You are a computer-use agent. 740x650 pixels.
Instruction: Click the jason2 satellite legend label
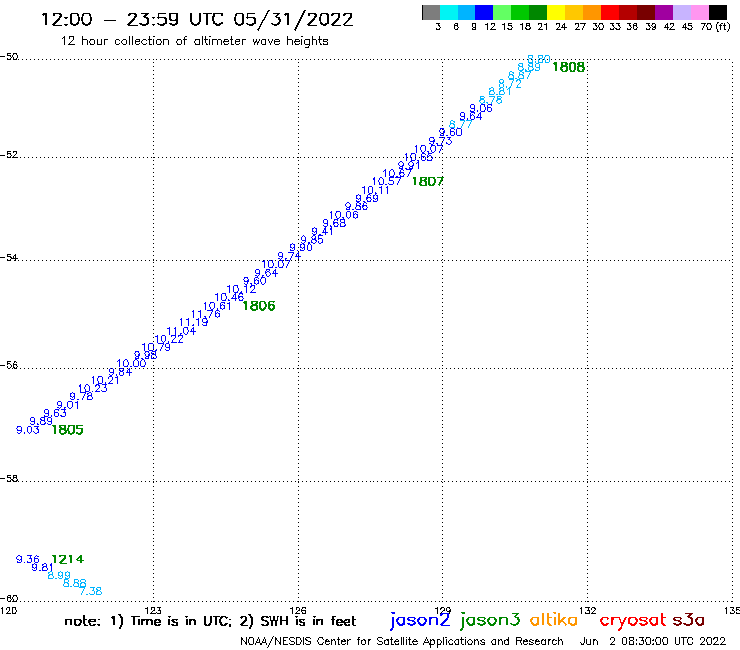pos(420,620)
